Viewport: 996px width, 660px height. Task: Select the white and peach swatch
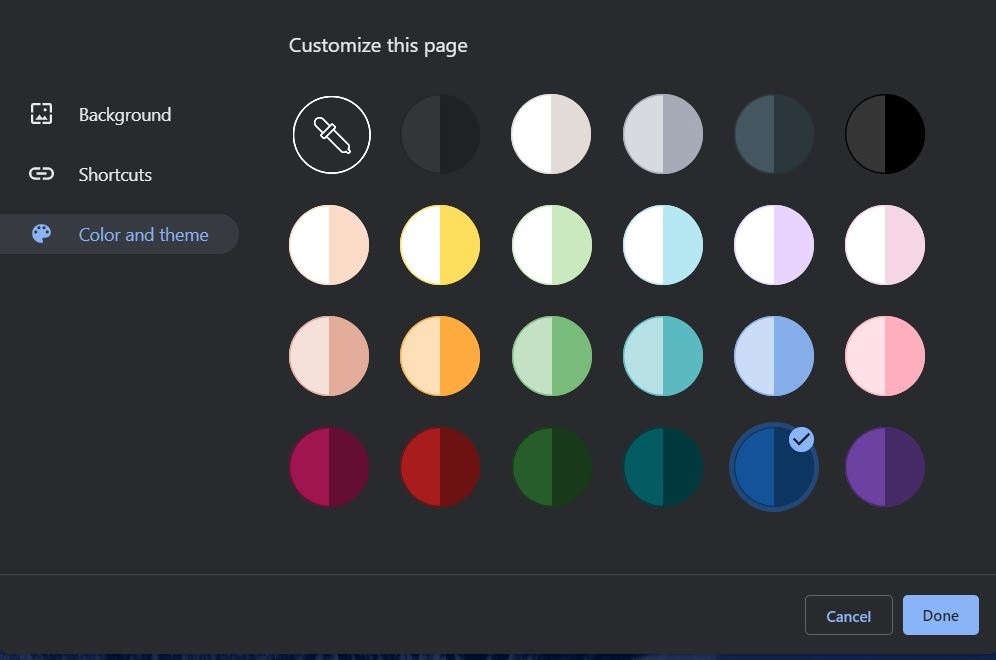329,245
